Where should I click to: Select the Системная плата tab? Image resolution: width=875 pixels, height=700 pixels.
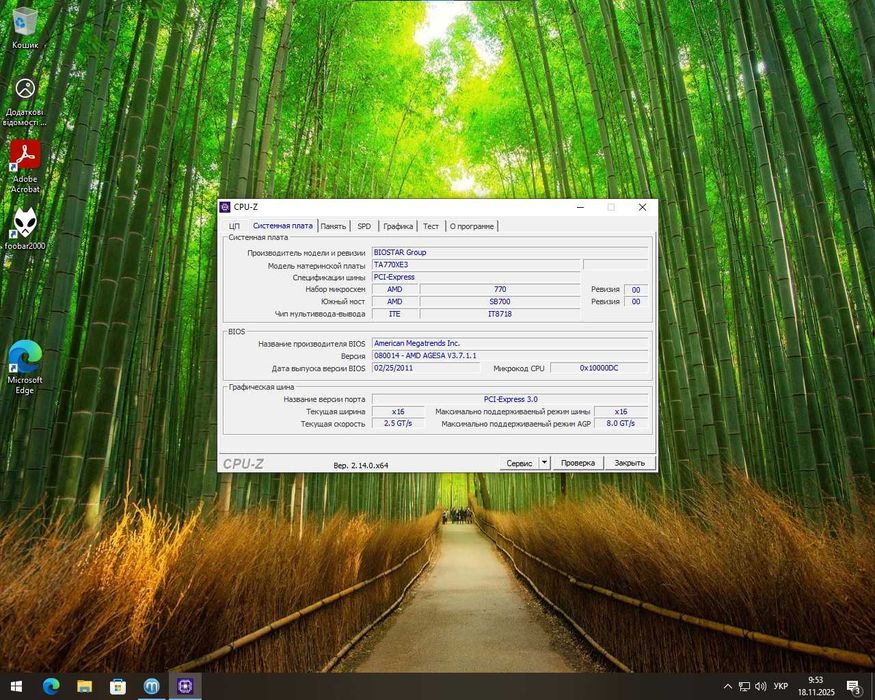pyautogui.click(x=282, y=226)
